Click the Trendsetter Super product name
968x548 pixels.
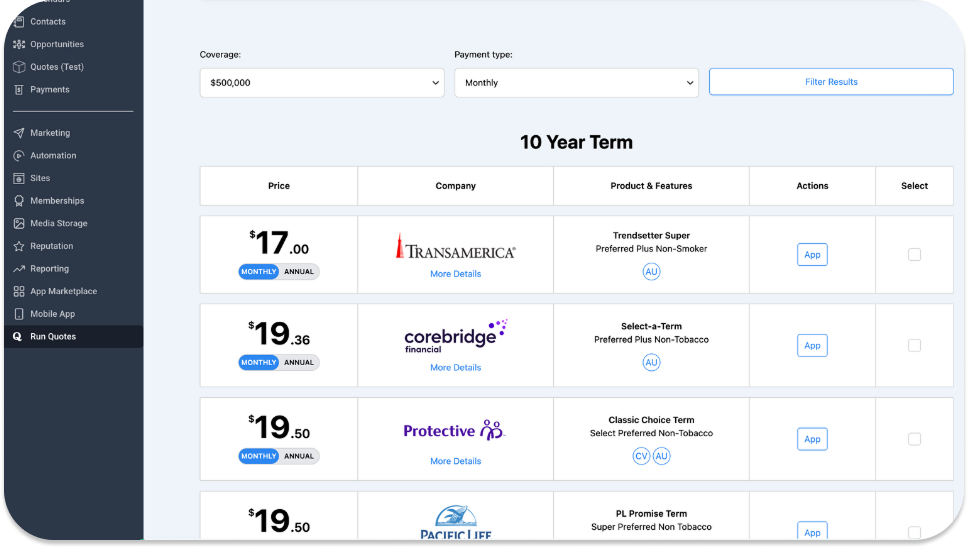[651, 236]
